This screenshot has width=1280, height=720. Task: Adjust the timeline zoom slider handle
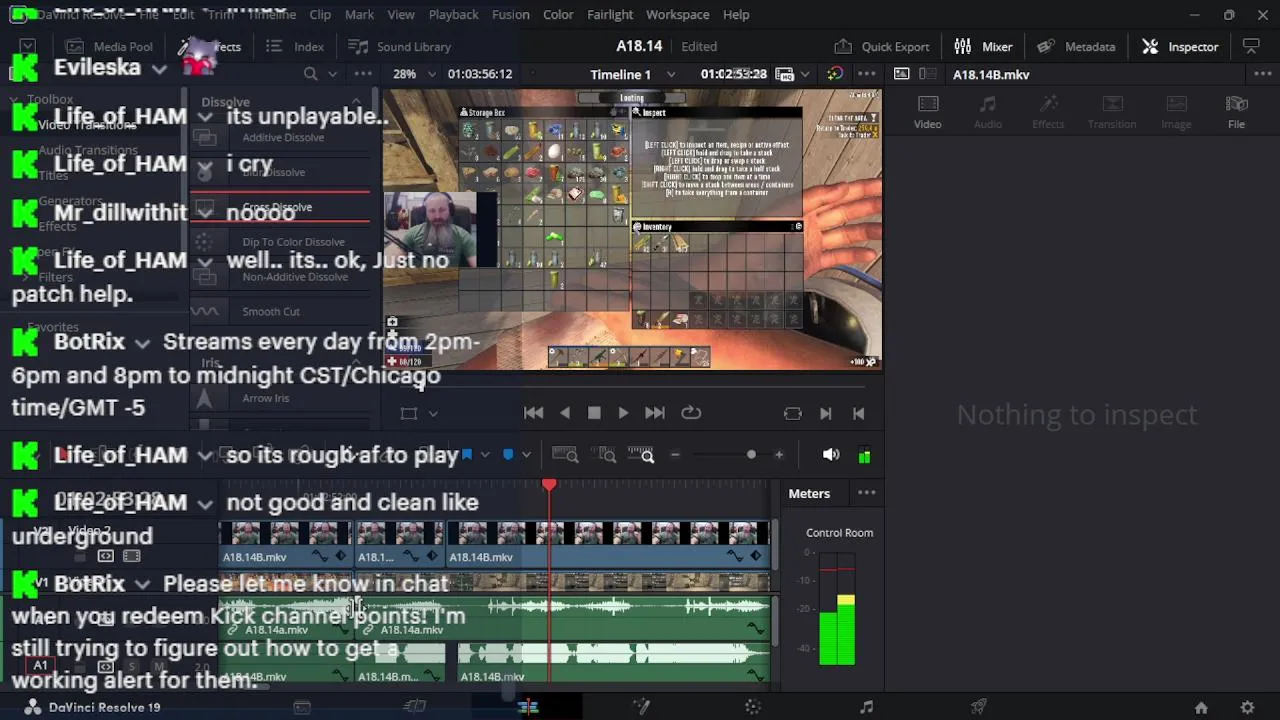751,455
